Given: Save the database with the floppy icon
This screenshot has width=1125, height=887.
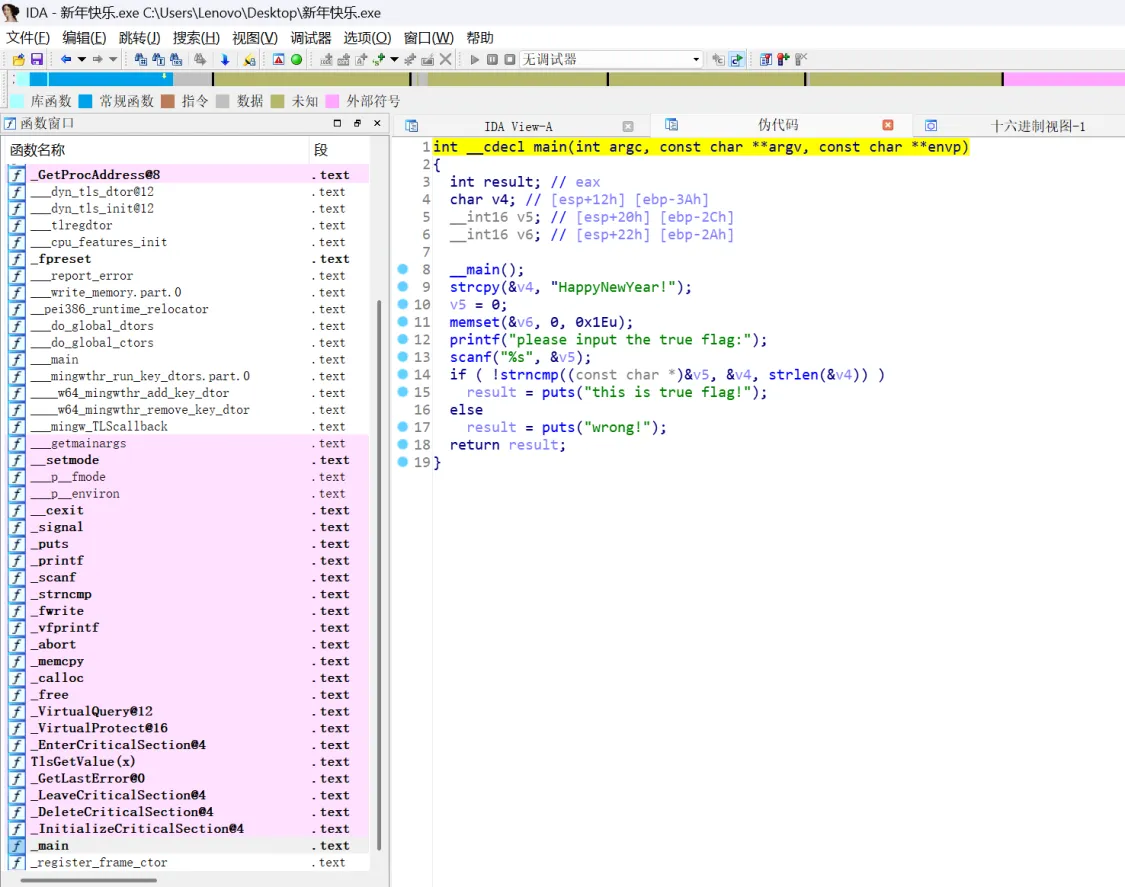Looking at the screenshot, I should 37,60.
